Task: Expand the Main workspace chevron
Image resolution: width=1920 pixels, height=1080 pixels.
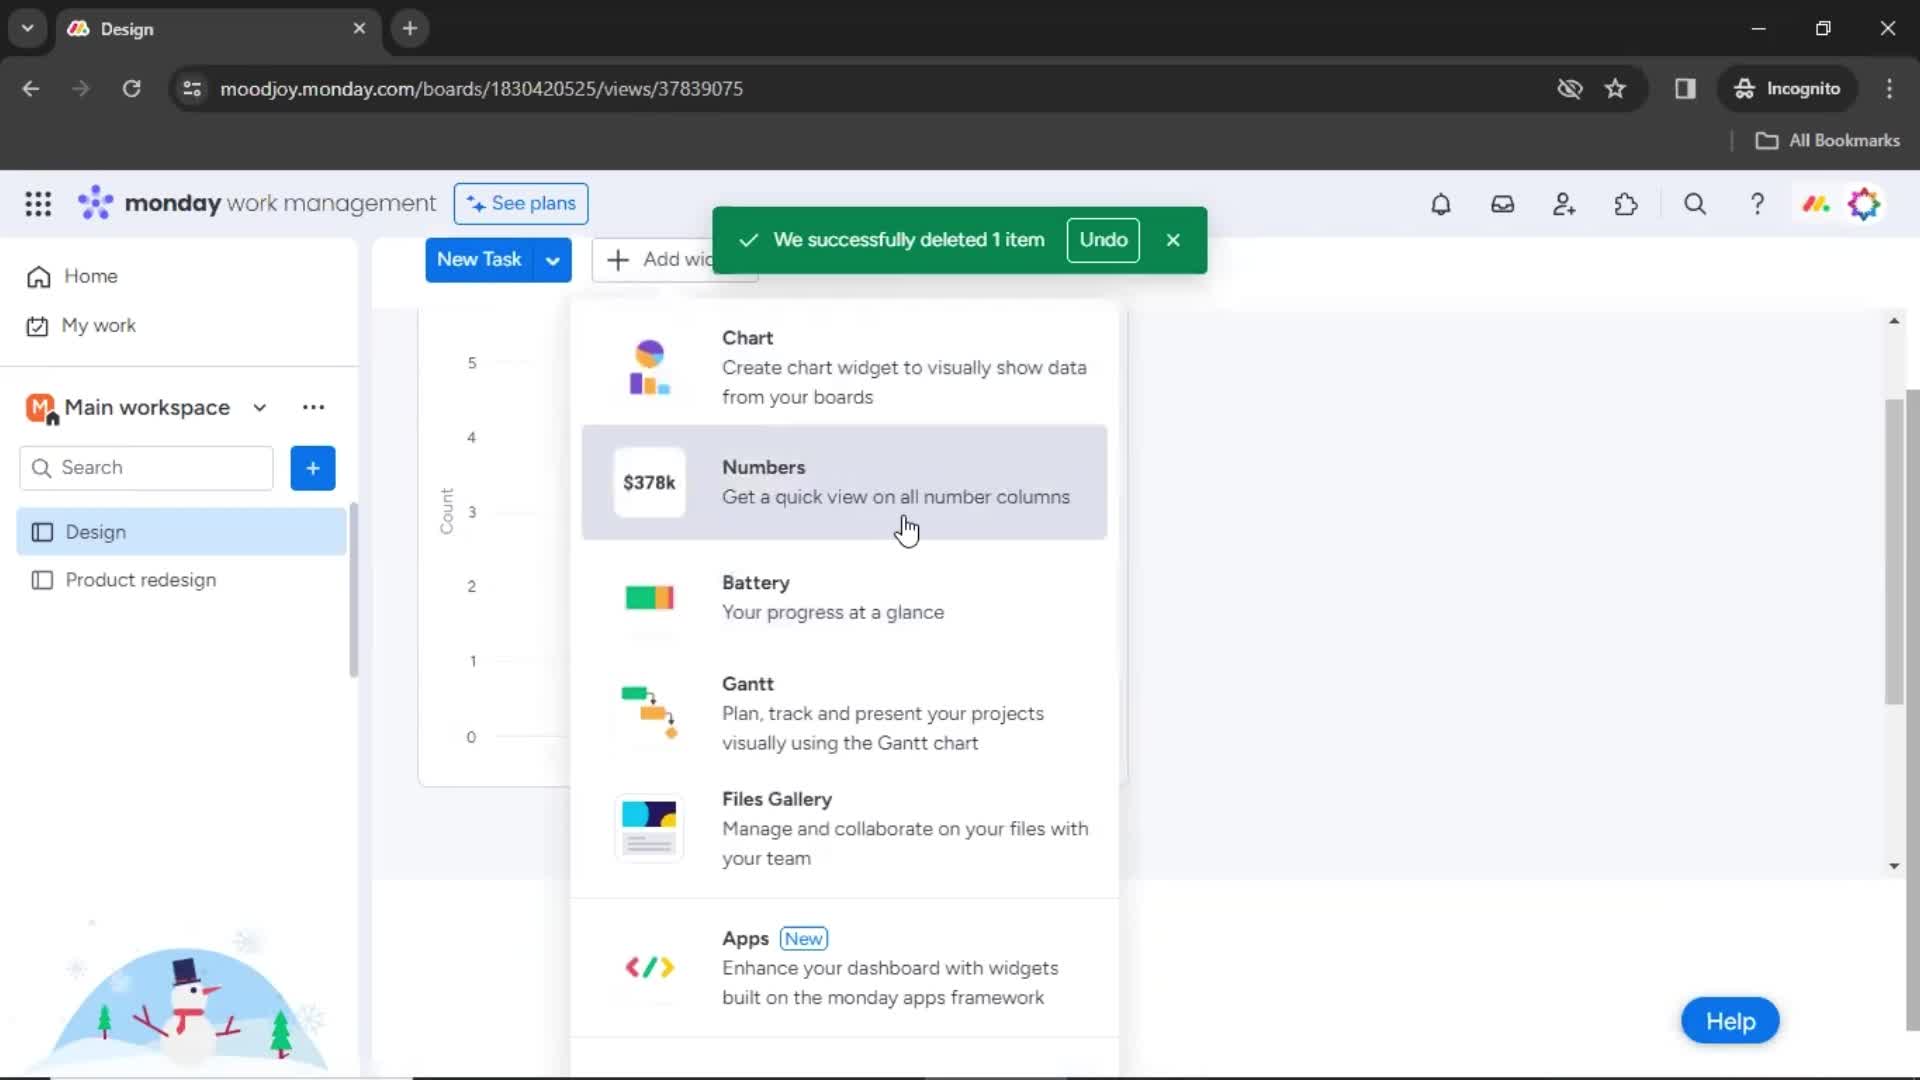Action: [260, 406]
